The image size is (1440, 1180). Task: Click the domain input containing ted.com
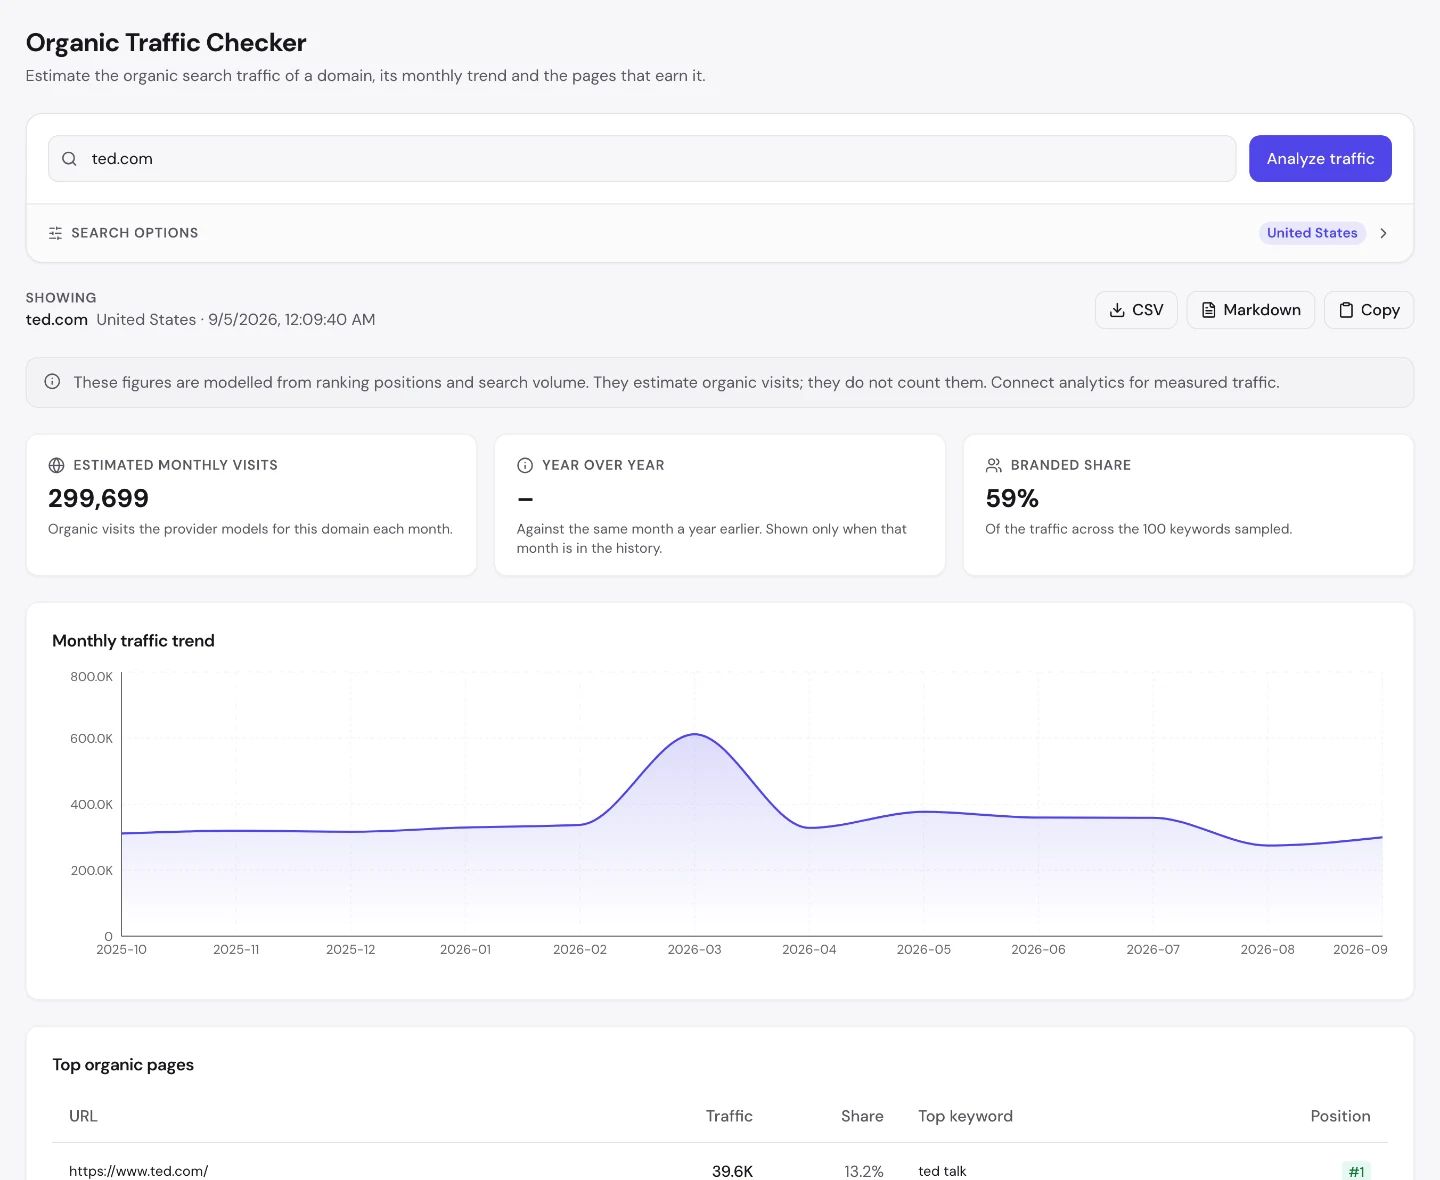642,159
